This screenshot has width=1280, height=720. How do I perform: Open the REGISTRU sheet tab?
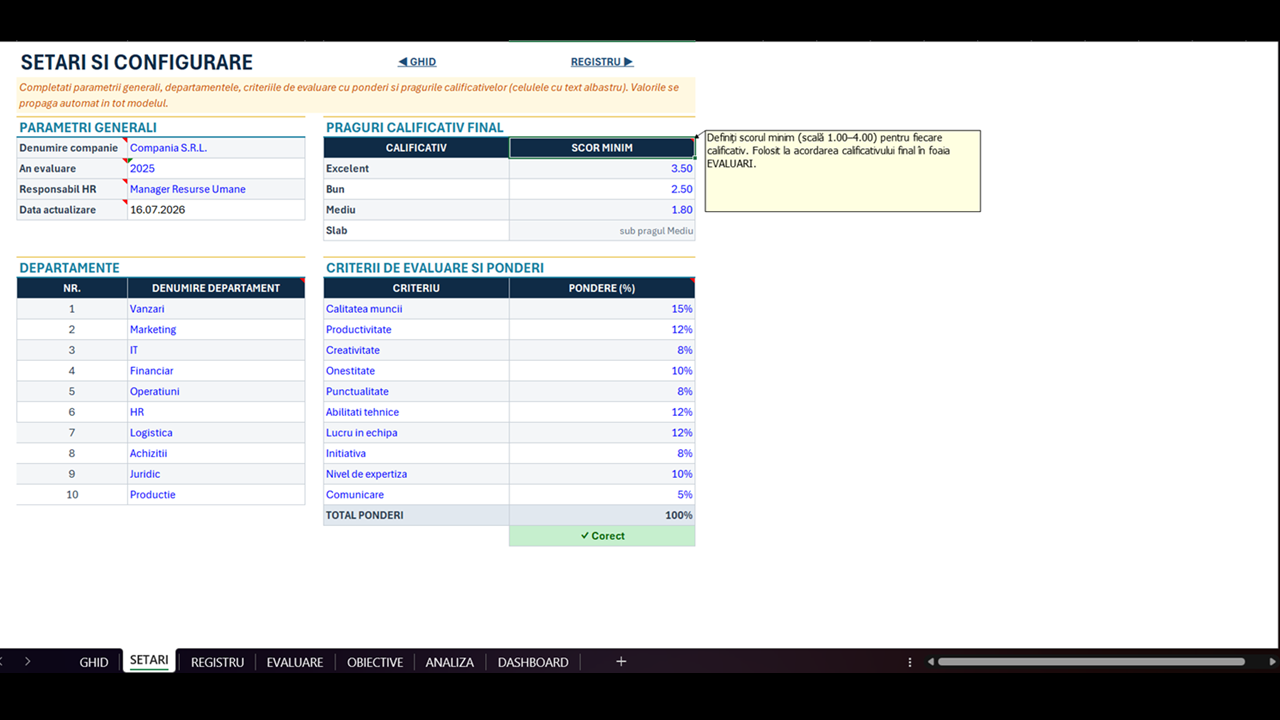tap(217, 662)
